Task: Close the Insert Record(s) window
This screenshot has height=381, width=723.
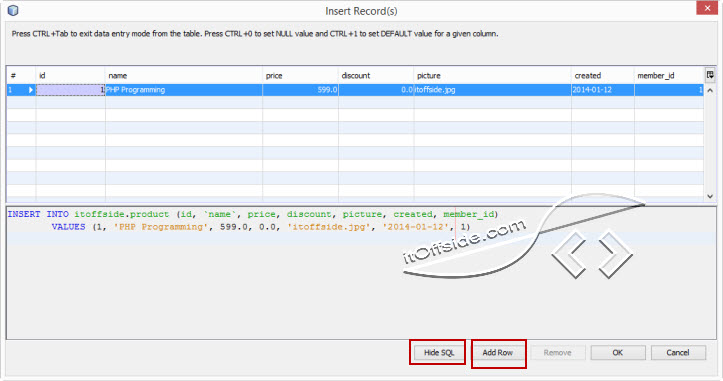Action: tap(707, 8)
